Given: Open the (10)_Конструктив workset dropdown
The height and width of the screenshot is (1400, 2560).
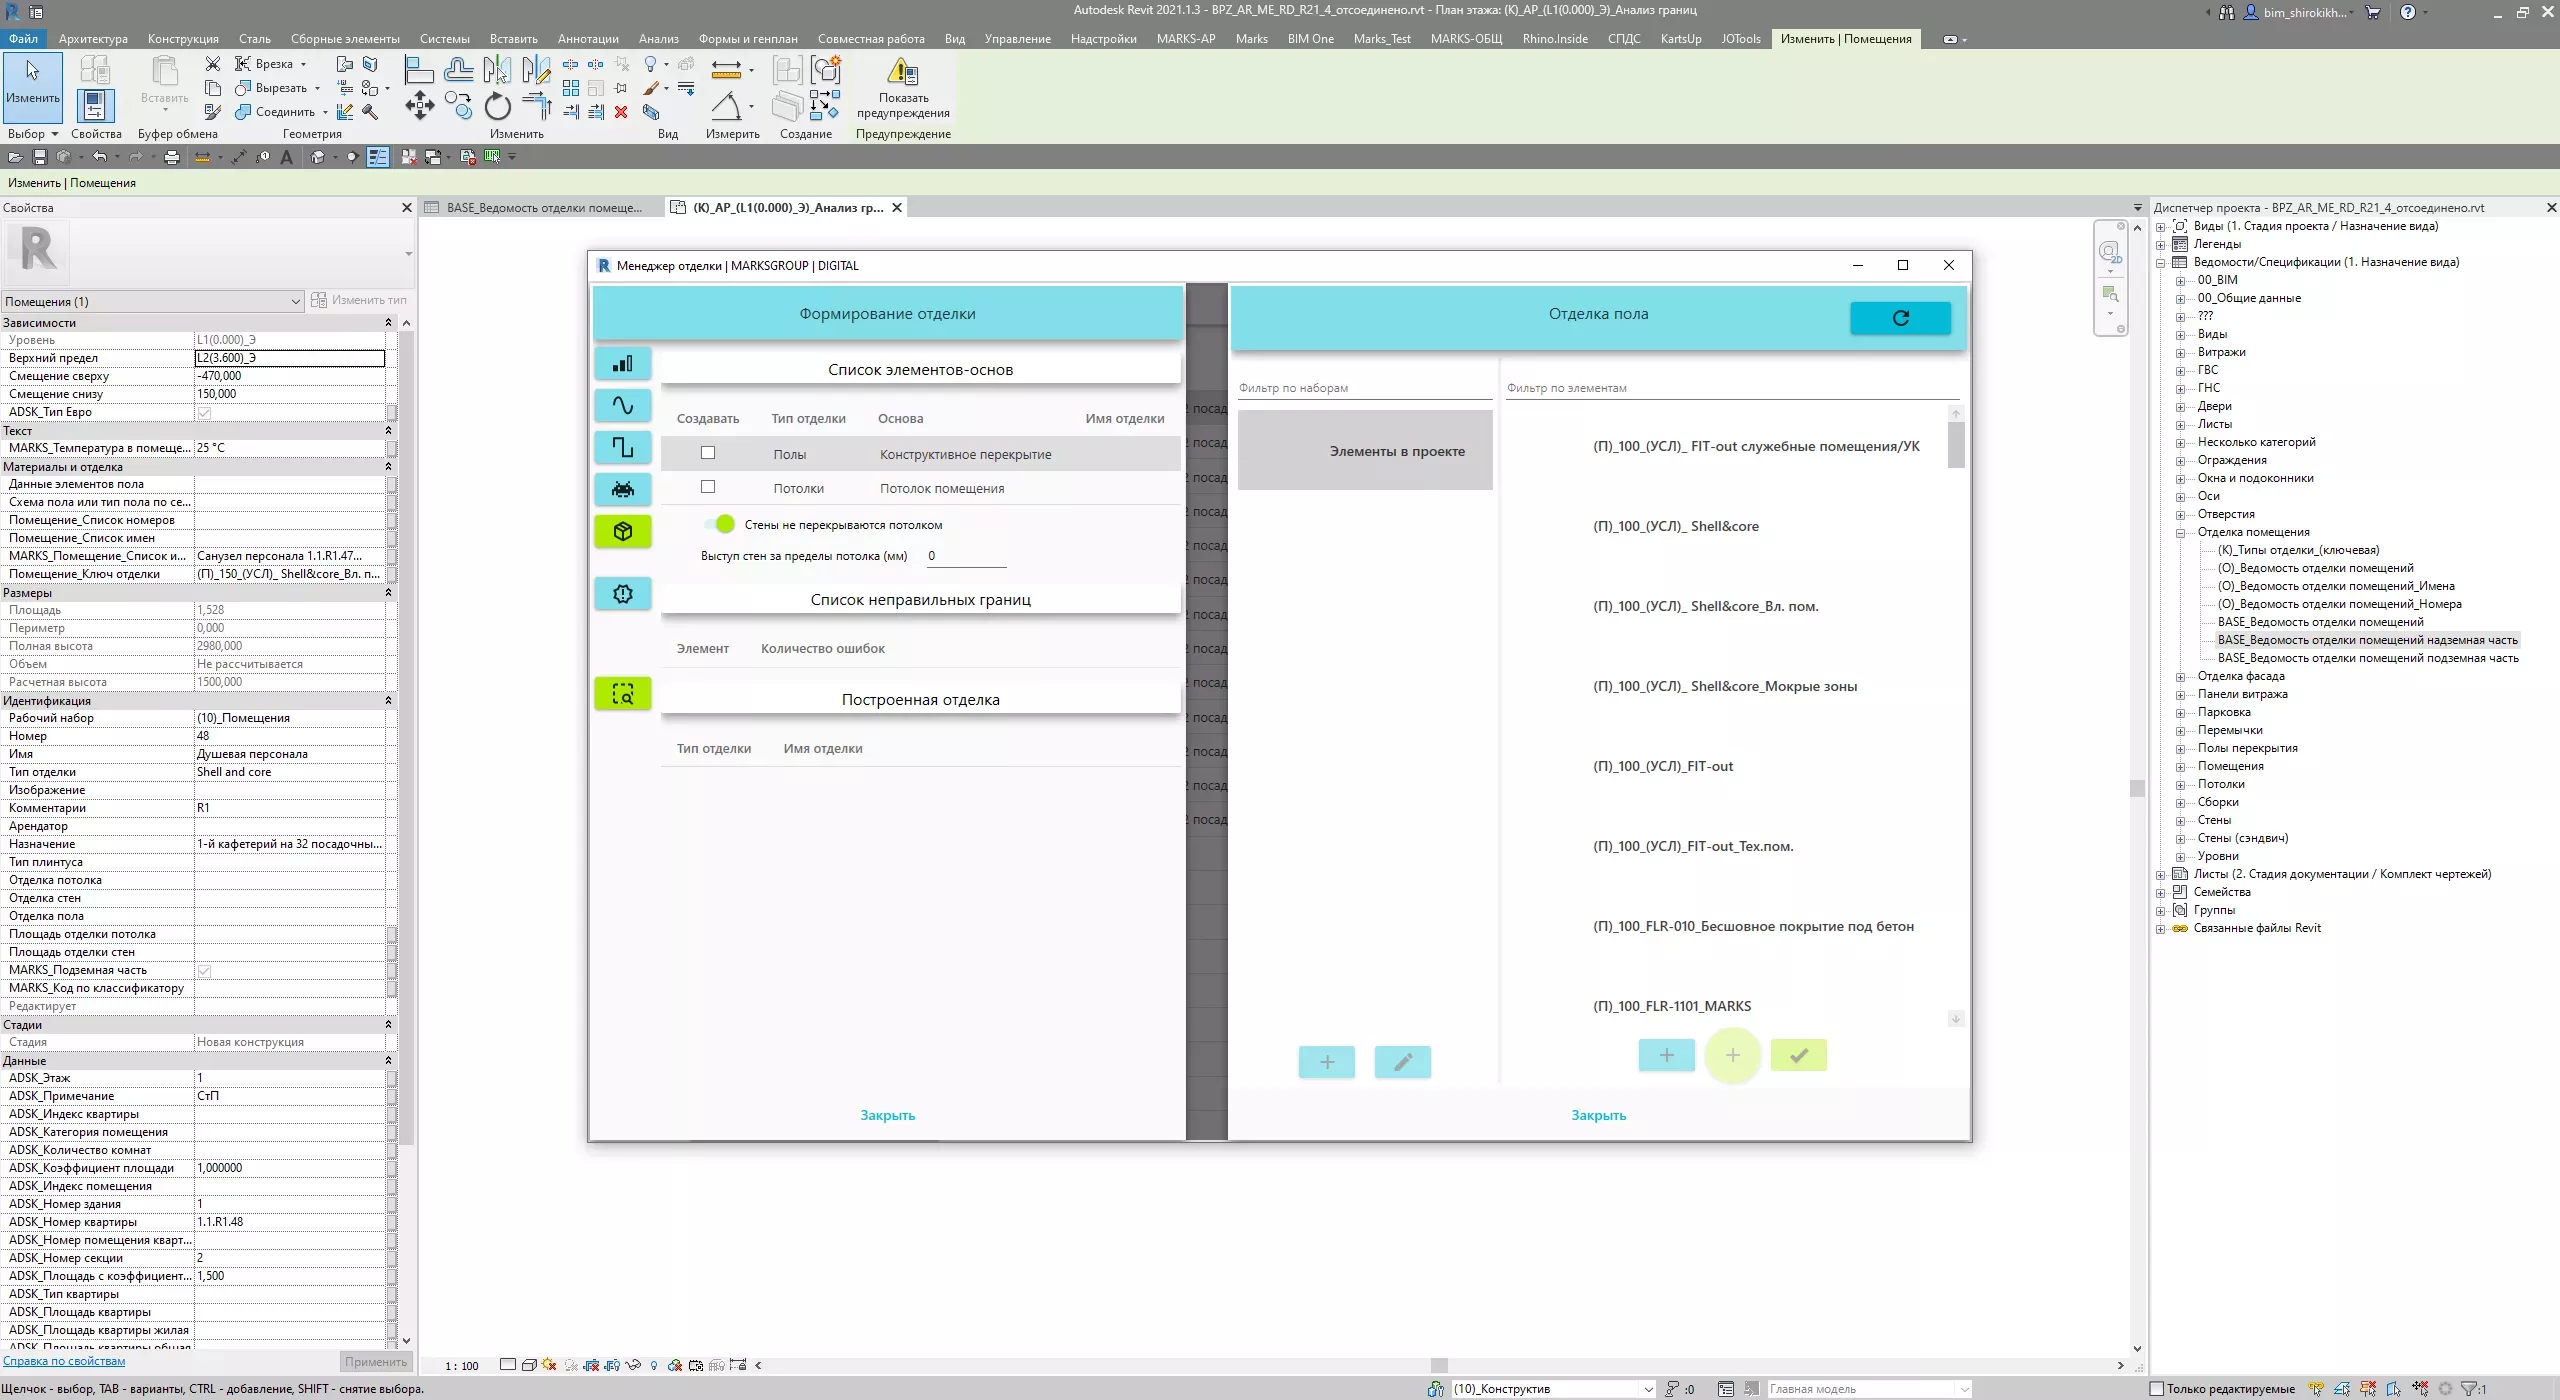Looking at the screenshot, I should click(x=1648, y=1389).
